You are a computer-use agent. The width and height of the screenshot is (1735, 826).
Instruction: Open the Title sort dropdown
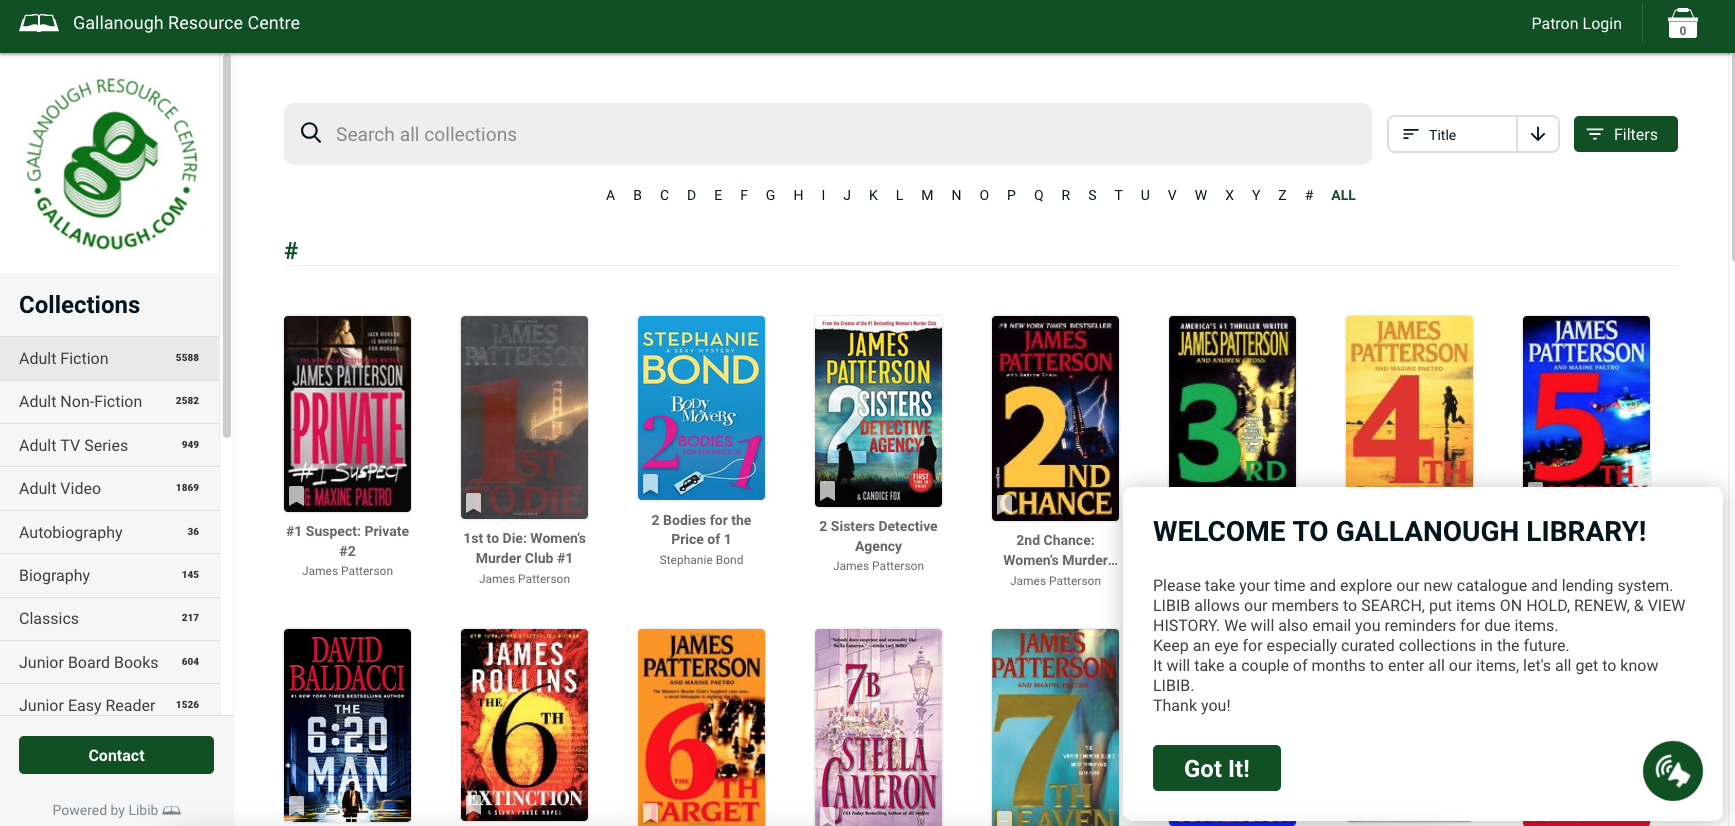(x=1453, y=134)
